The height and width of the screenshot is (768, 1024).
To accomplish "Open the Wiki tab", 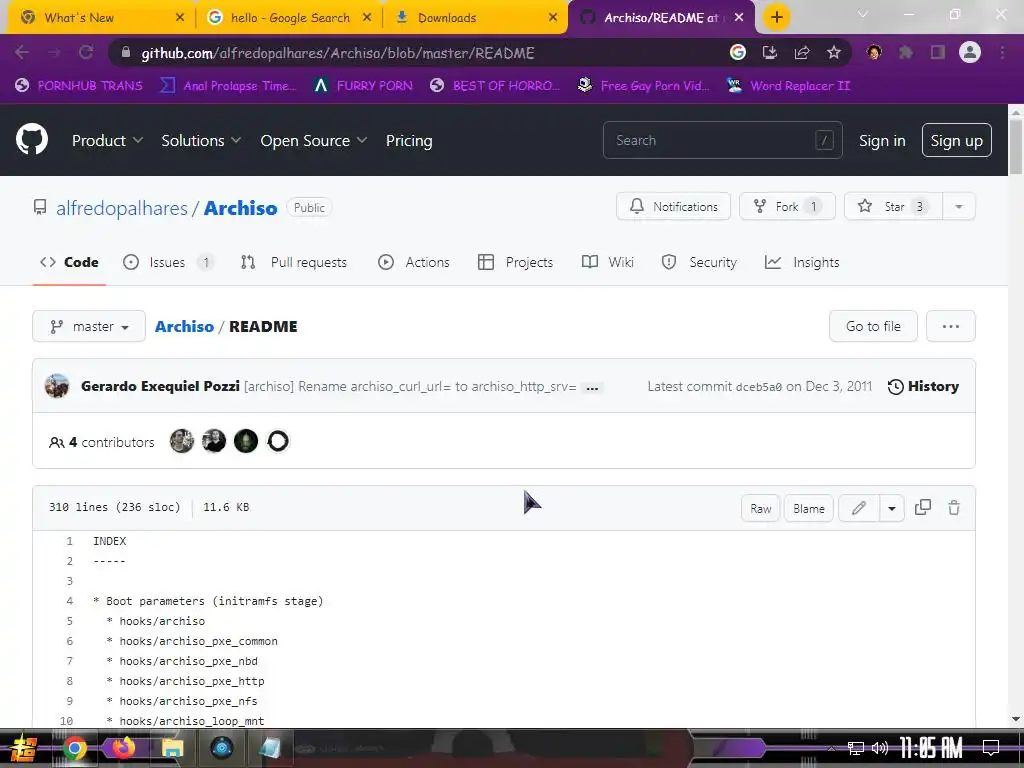I will click(607, 262).
